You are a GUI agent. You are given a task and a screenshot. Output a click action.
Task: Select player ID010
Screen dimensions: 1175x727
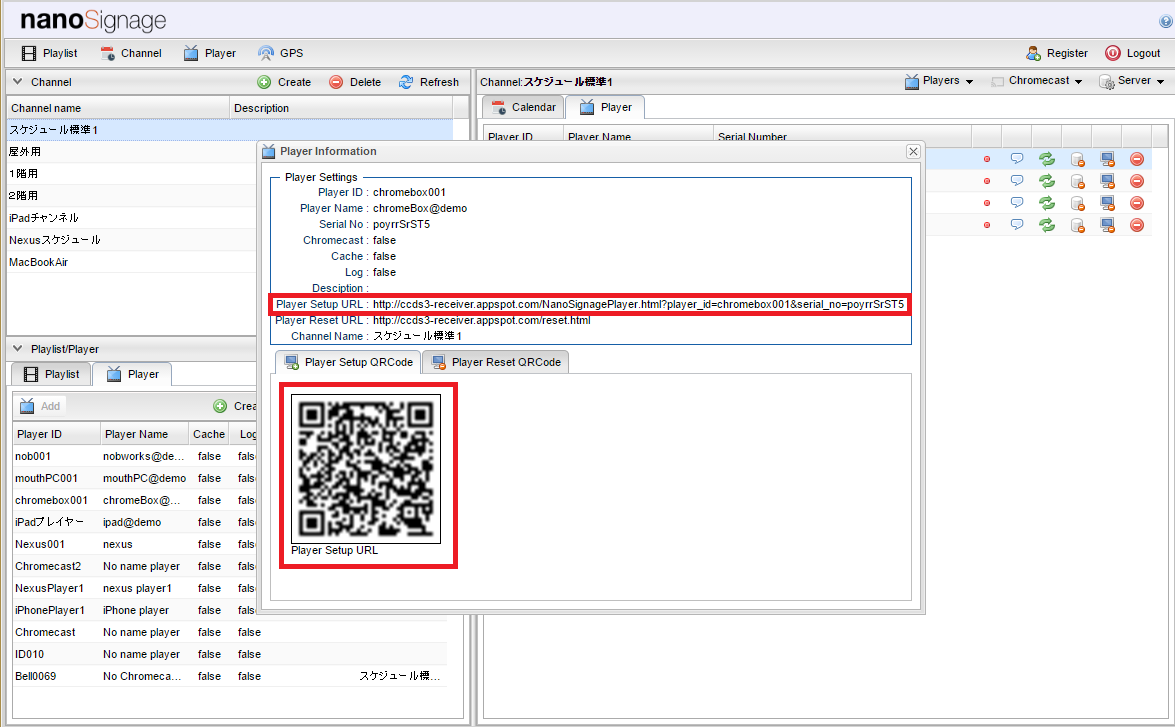pos(230,654)
